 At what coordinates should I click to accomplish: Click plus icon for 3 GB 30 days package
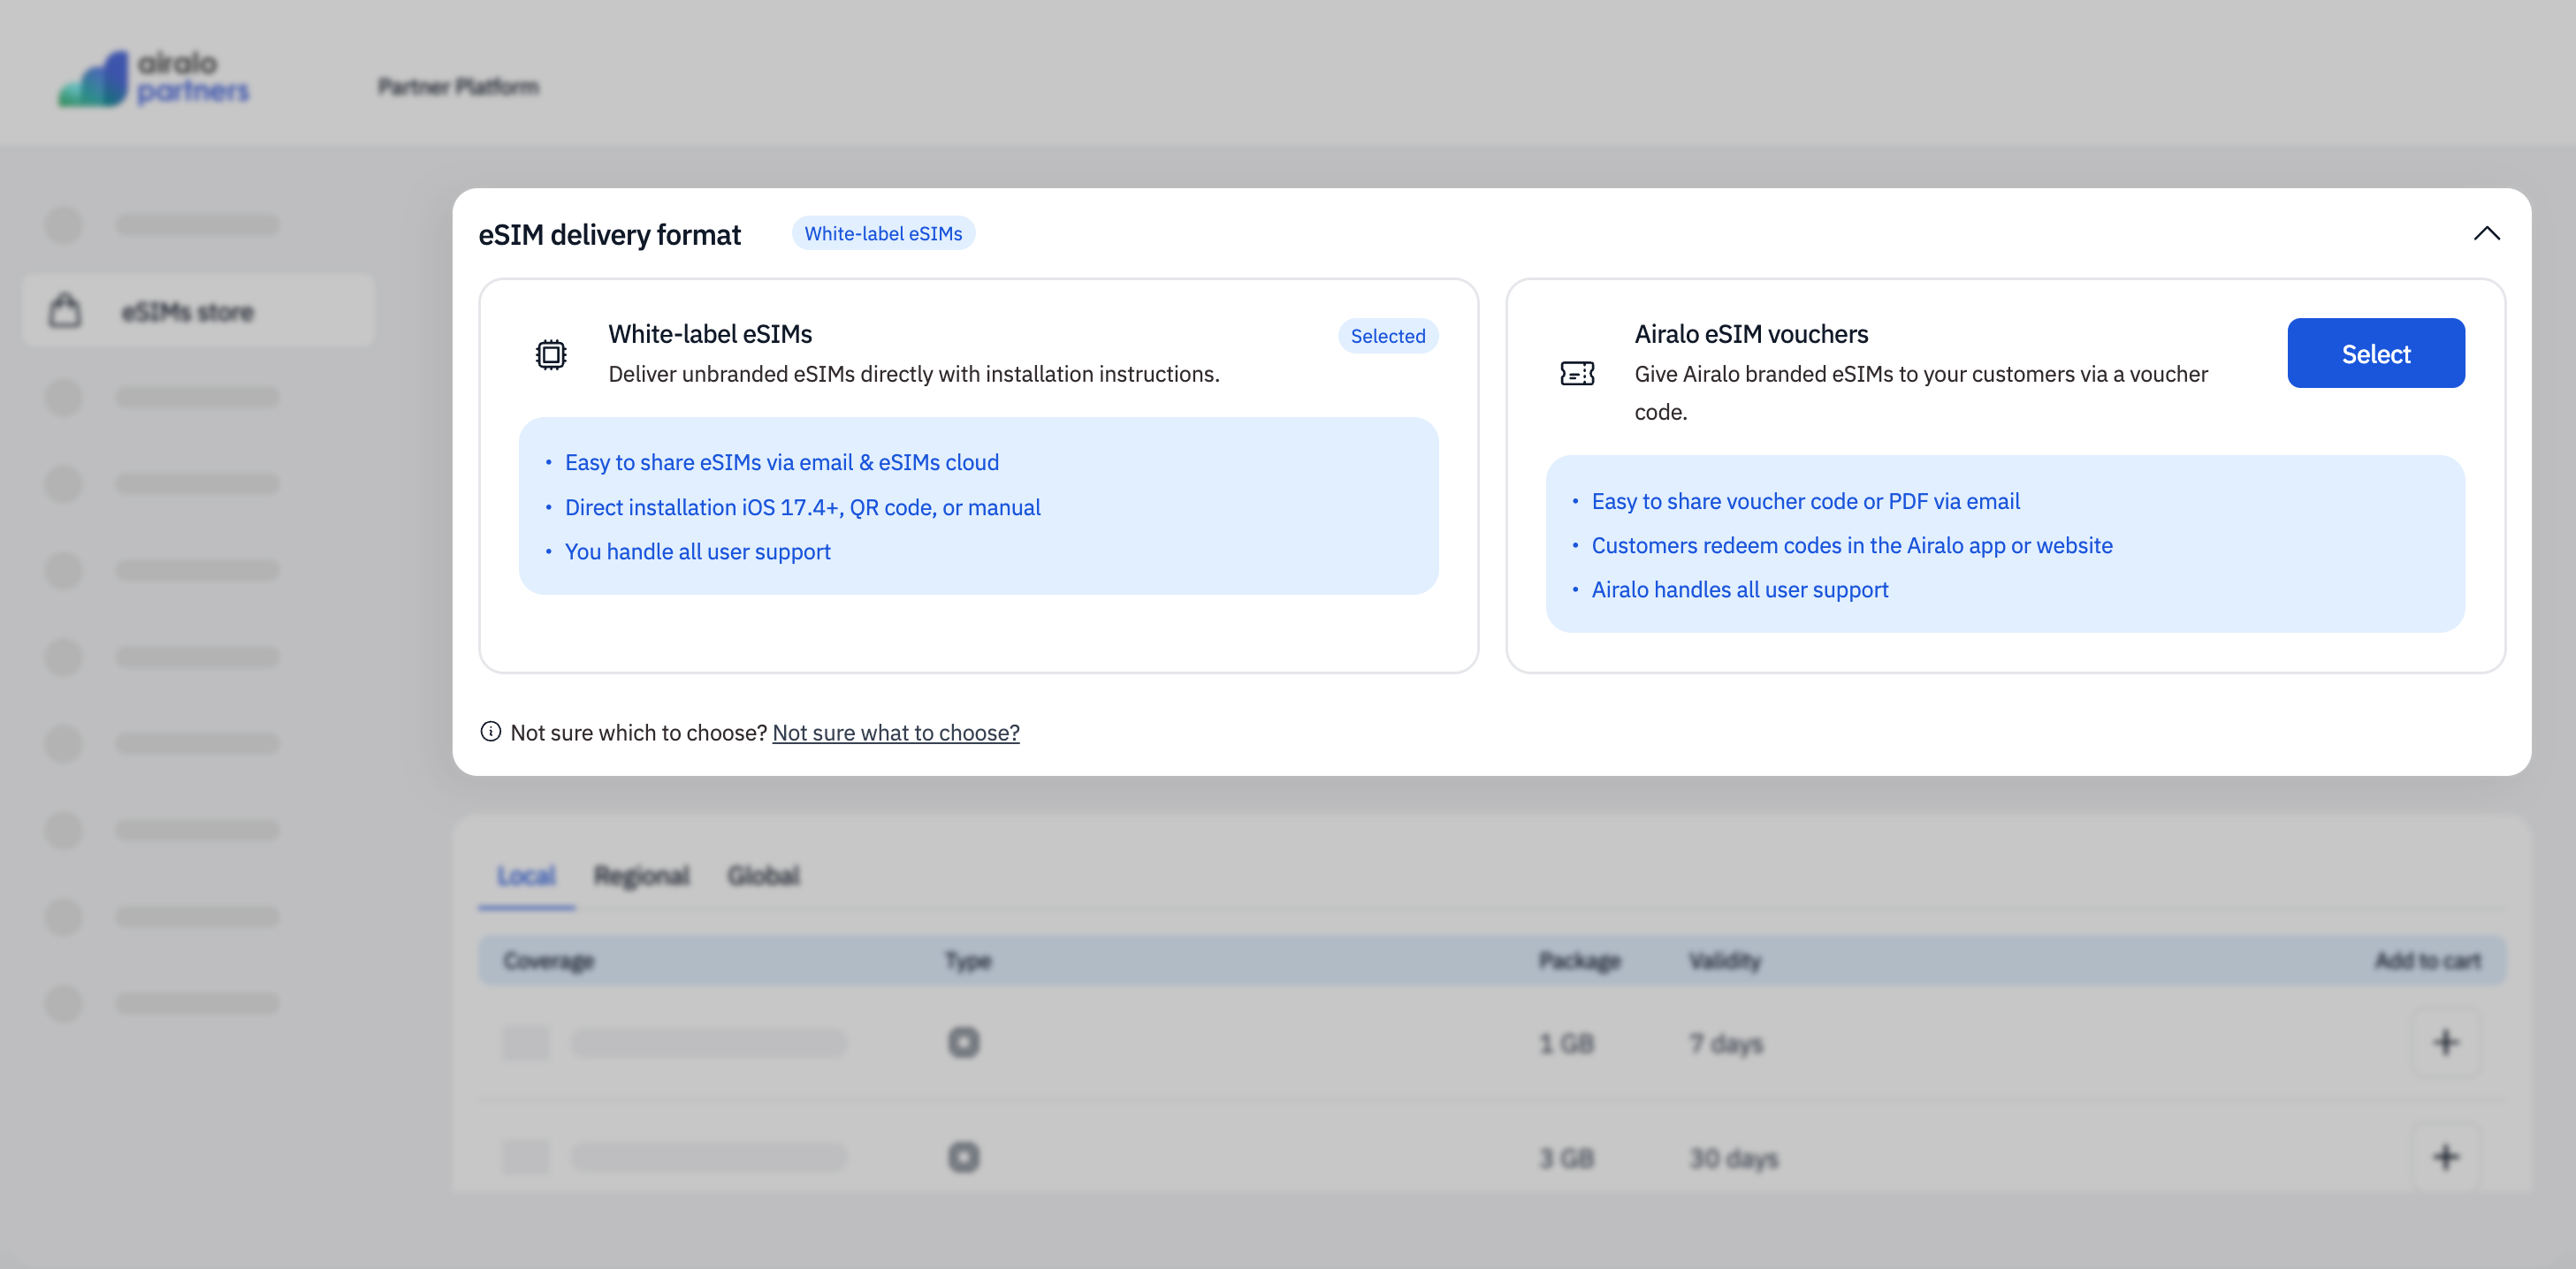tap(2445, 1157)
